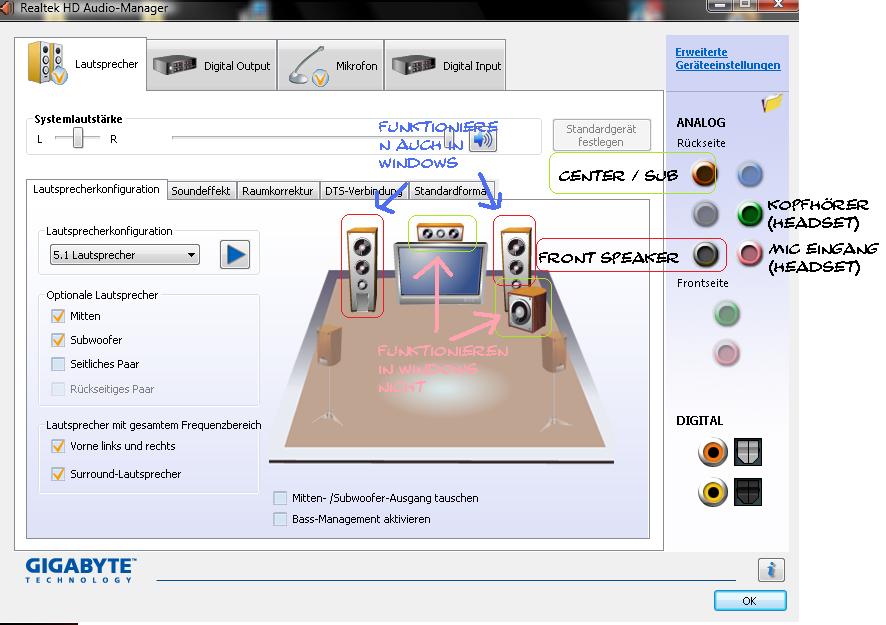Open the 5.1 Lautsprecher configuration dropdown
The width and height of the screenshot is (886, 625).
coord(125,255)
